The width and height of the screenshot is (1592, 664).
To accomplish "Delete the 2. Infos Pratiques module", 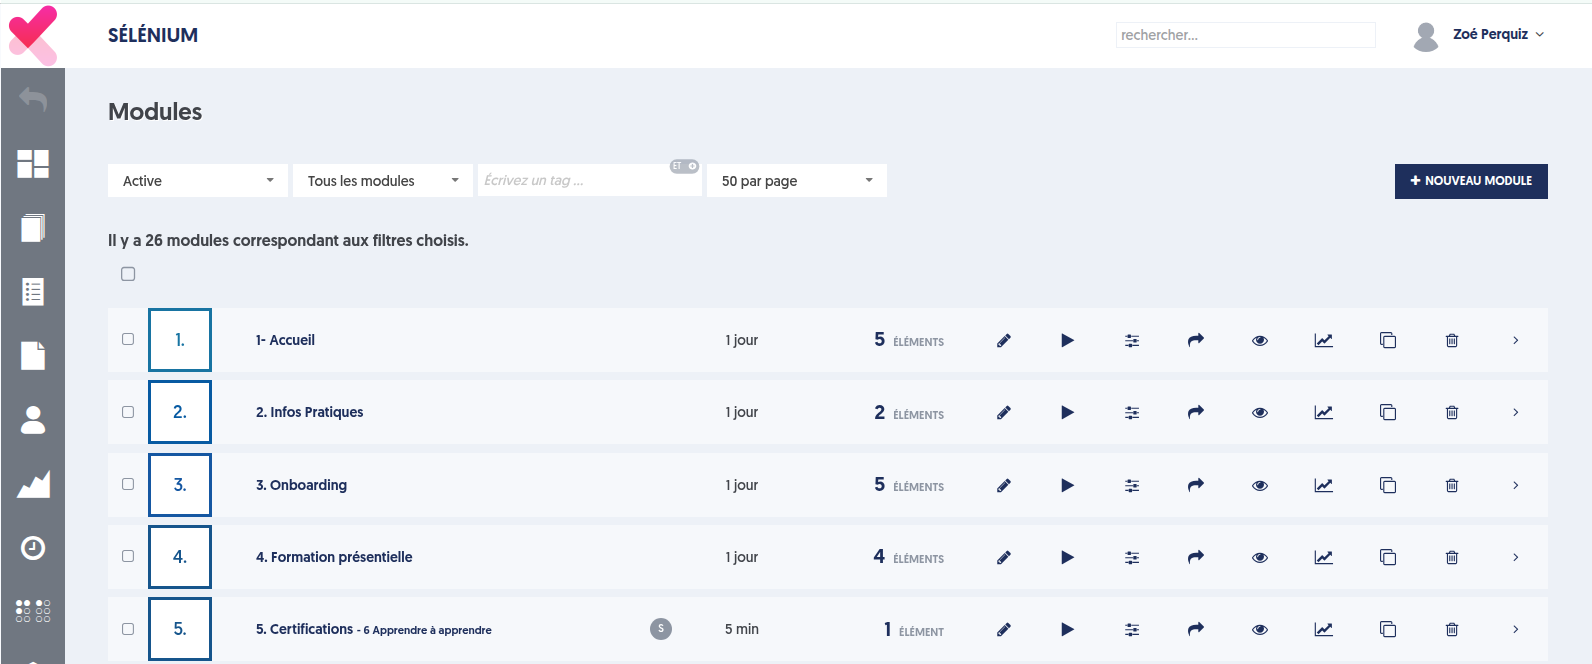I will [1452, 412].
